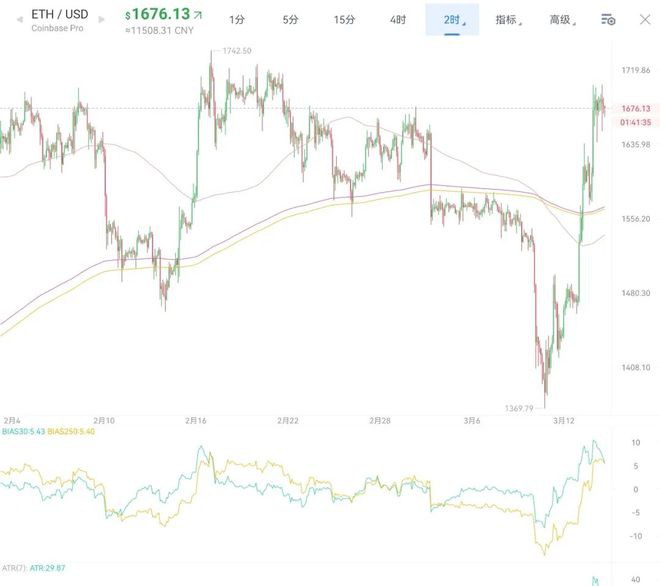Select the 5分 timeframe tab

coord(290,20)
